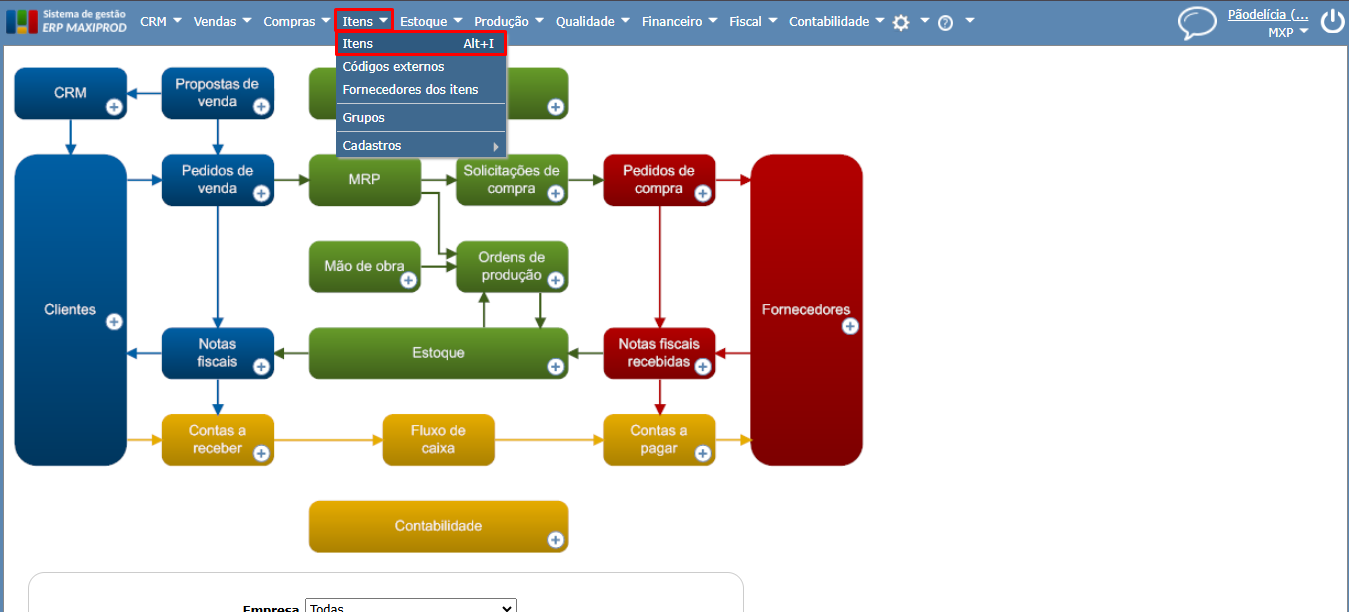
Task: Click plus icon on Mão de obra
Action: (x=408, y=280)
